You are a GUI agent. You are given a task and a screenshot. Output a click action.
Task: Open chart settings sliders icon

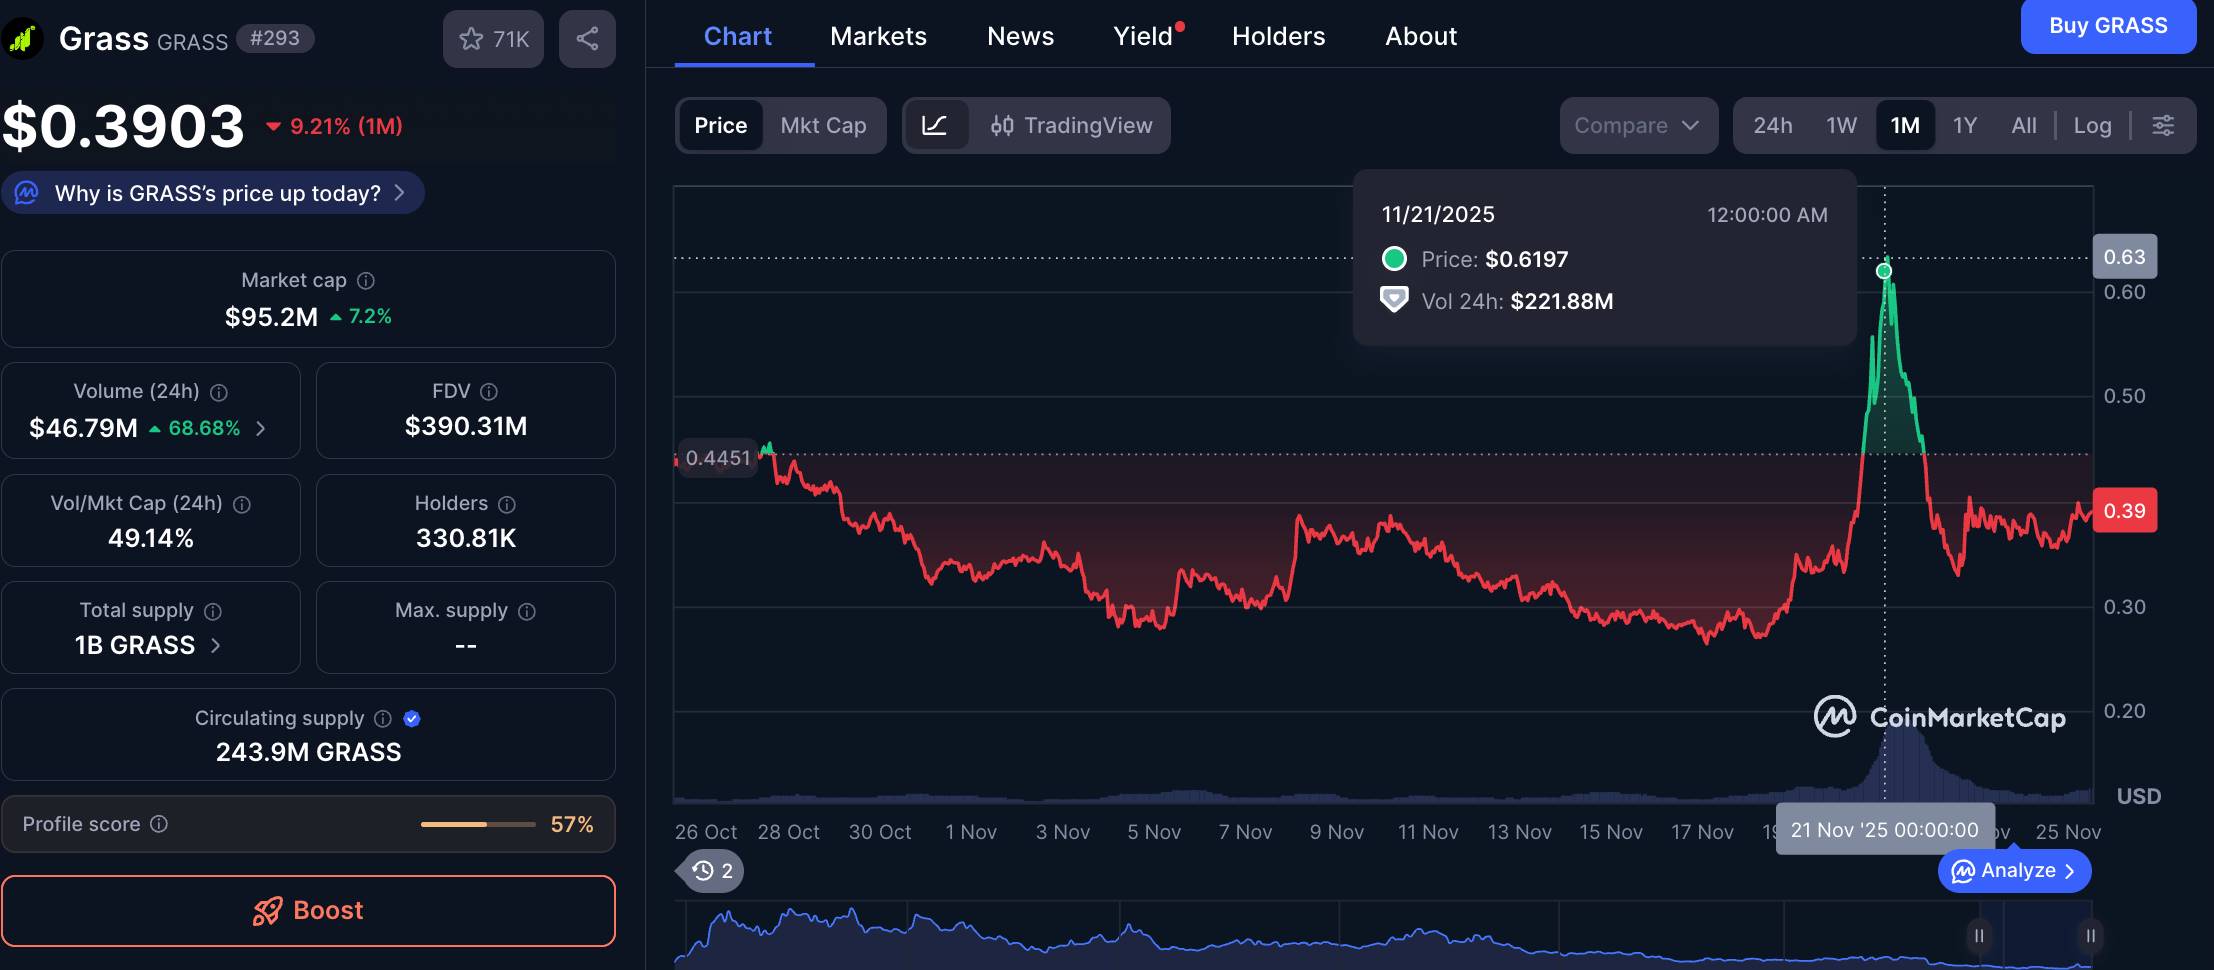(x=2162, y=125)
